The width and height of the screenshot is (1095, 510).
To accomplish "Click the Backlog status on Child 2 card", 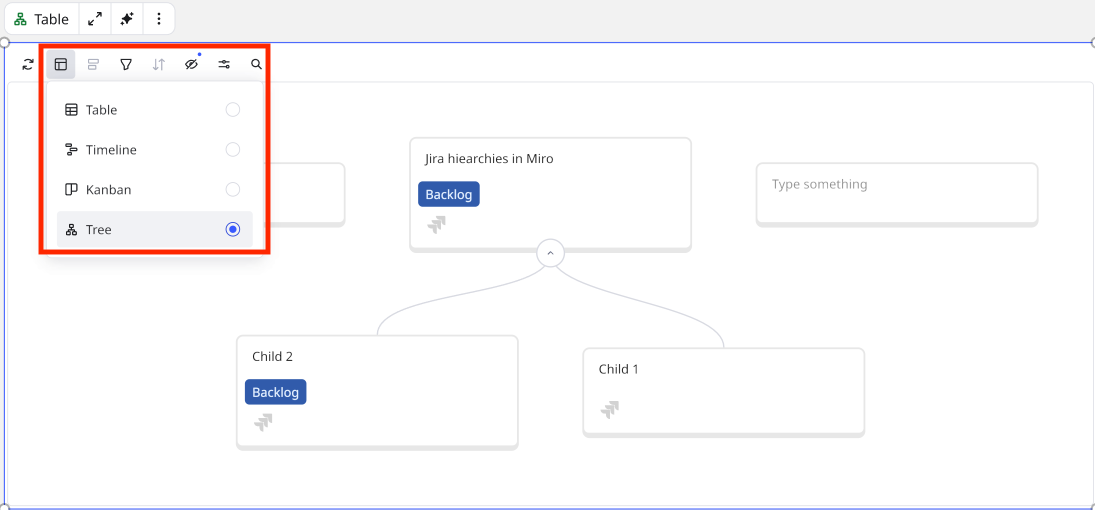I will point(275,392).
